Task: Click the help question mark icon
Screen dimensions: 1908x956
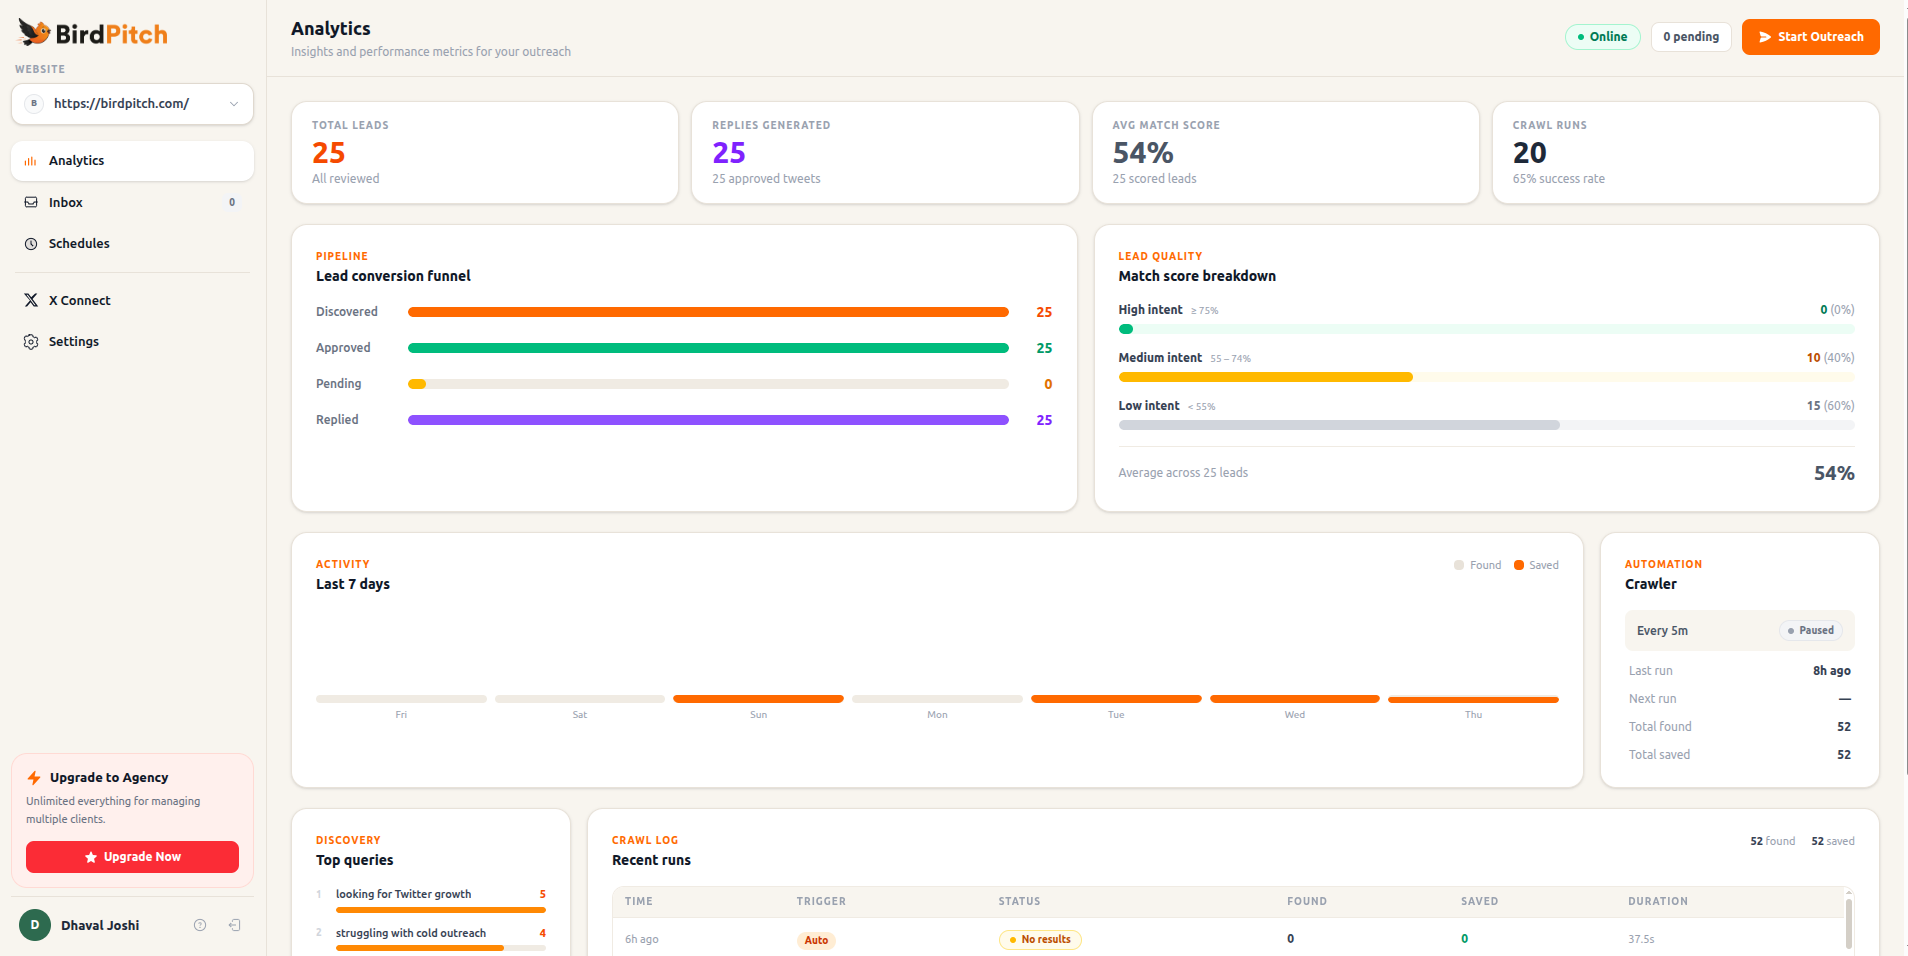Action: tap(200, 925)
